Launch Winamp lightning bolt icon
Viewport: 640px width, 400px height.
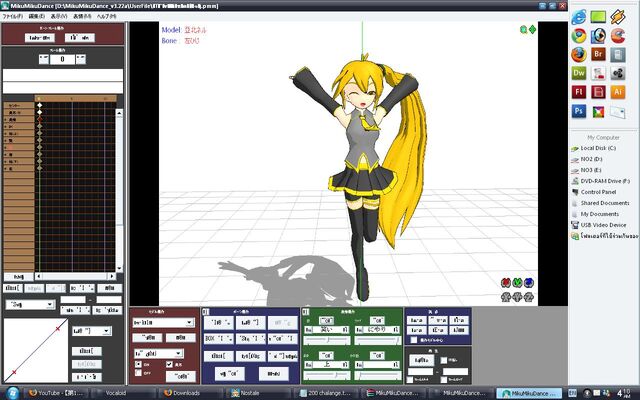(618, 17)
